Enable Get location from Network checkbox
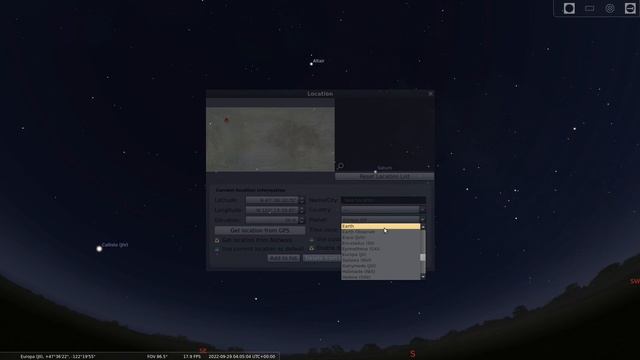The height and width of the screenshot is (360, 640). tap(217, 240)
